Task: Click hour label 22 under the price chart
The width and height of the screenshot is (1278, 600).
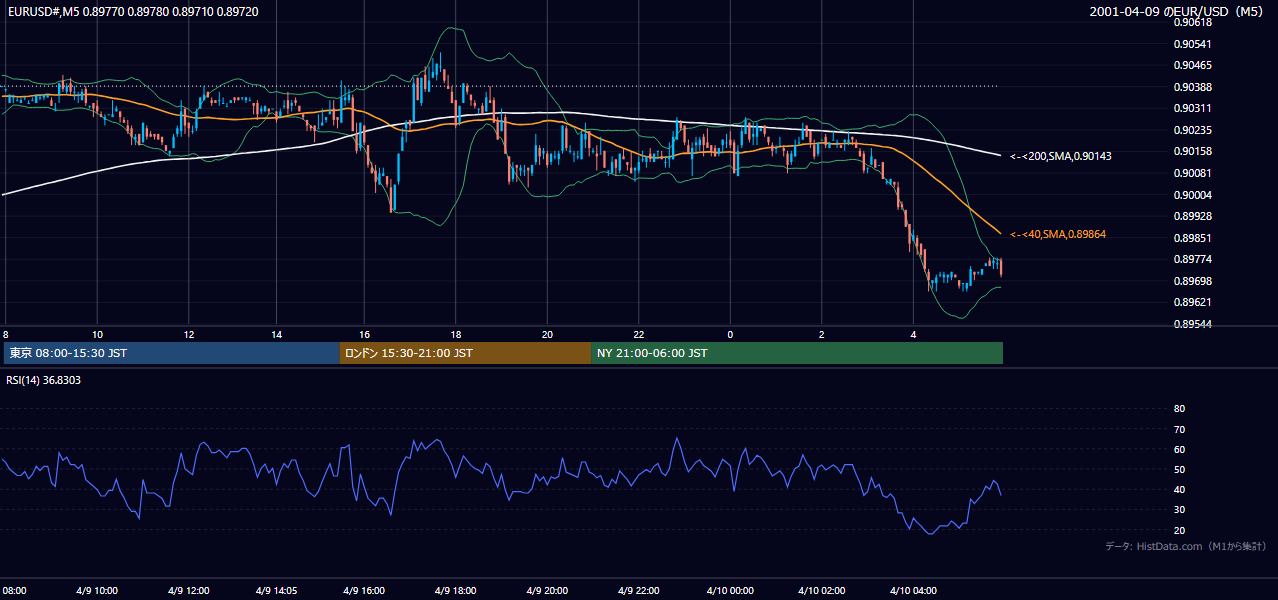Action: pyautogui.click(x=639, y=334)
